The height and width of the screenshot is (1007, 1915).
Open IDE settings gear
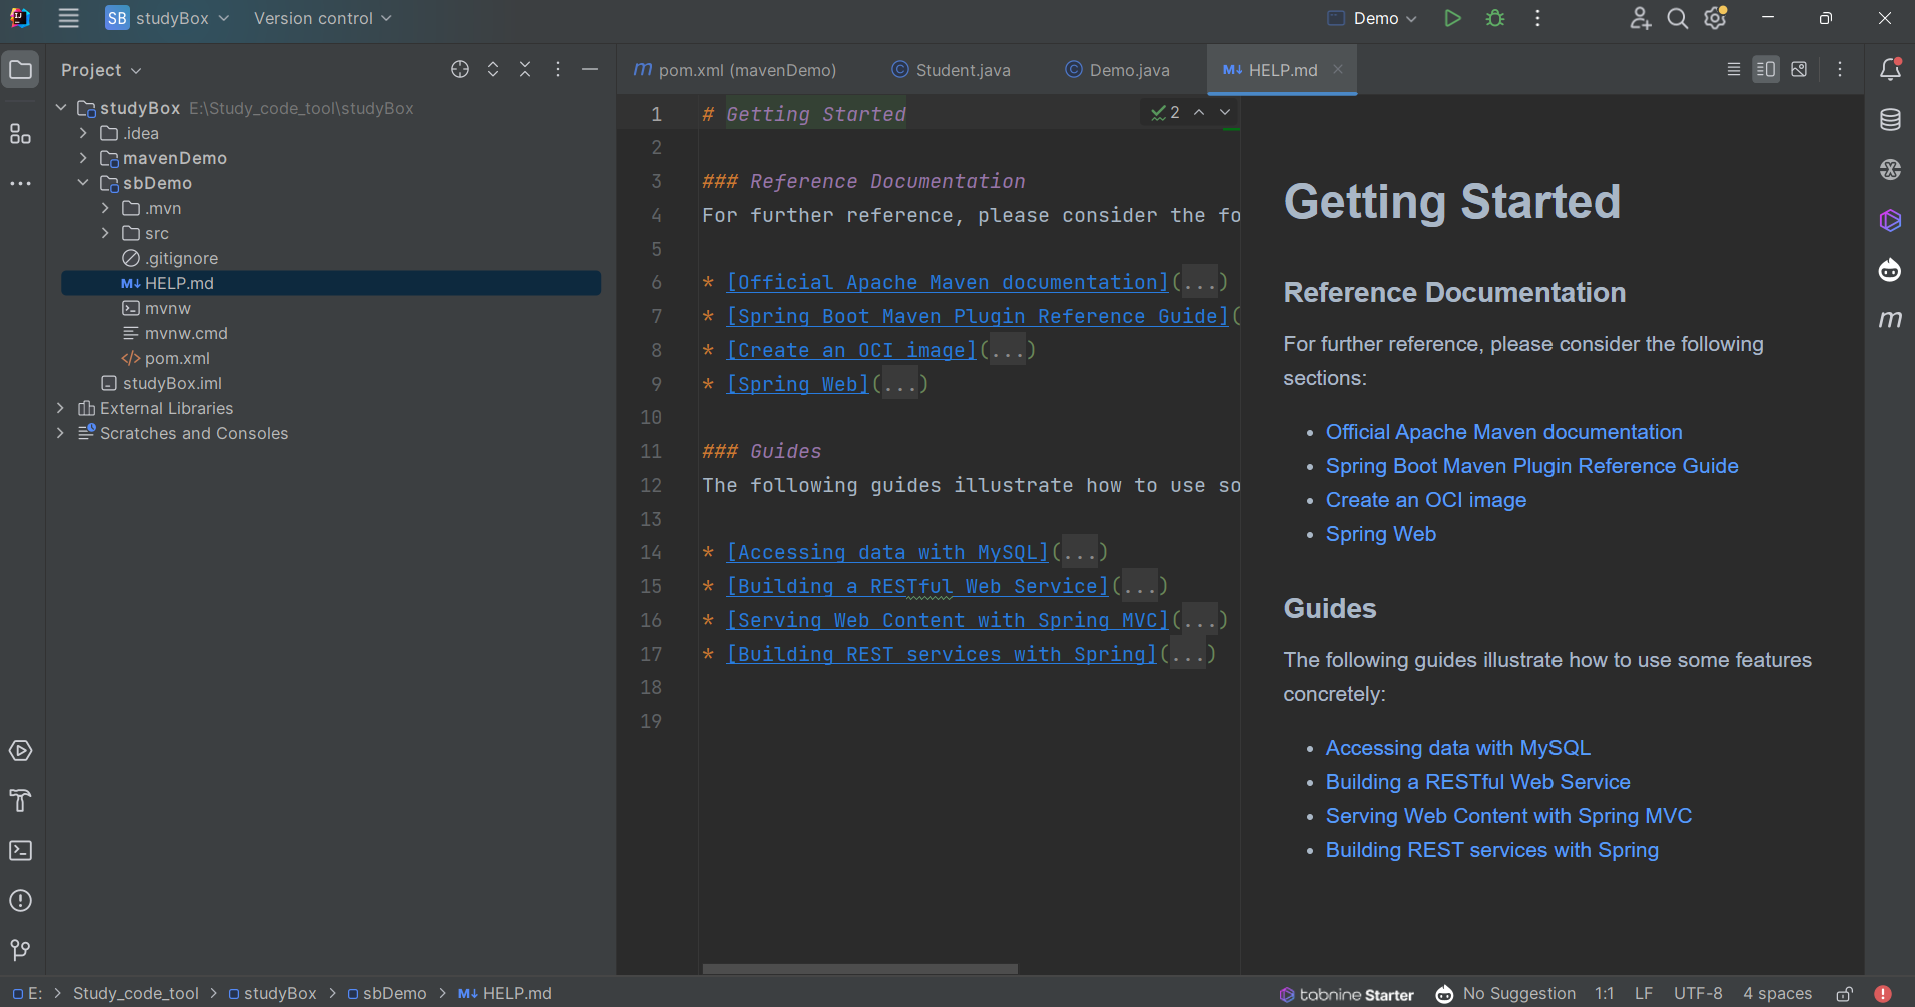tap(1716, 18)
